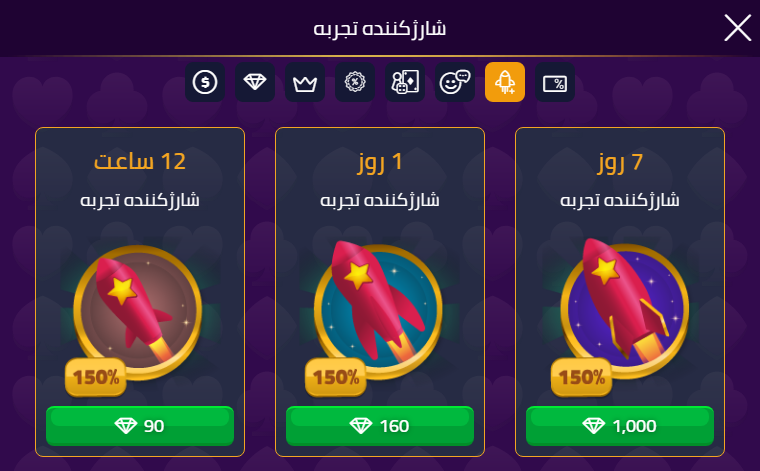Screen dimensions: 760x471
Task: Select the emoji chat category icon
Action: 455,82
